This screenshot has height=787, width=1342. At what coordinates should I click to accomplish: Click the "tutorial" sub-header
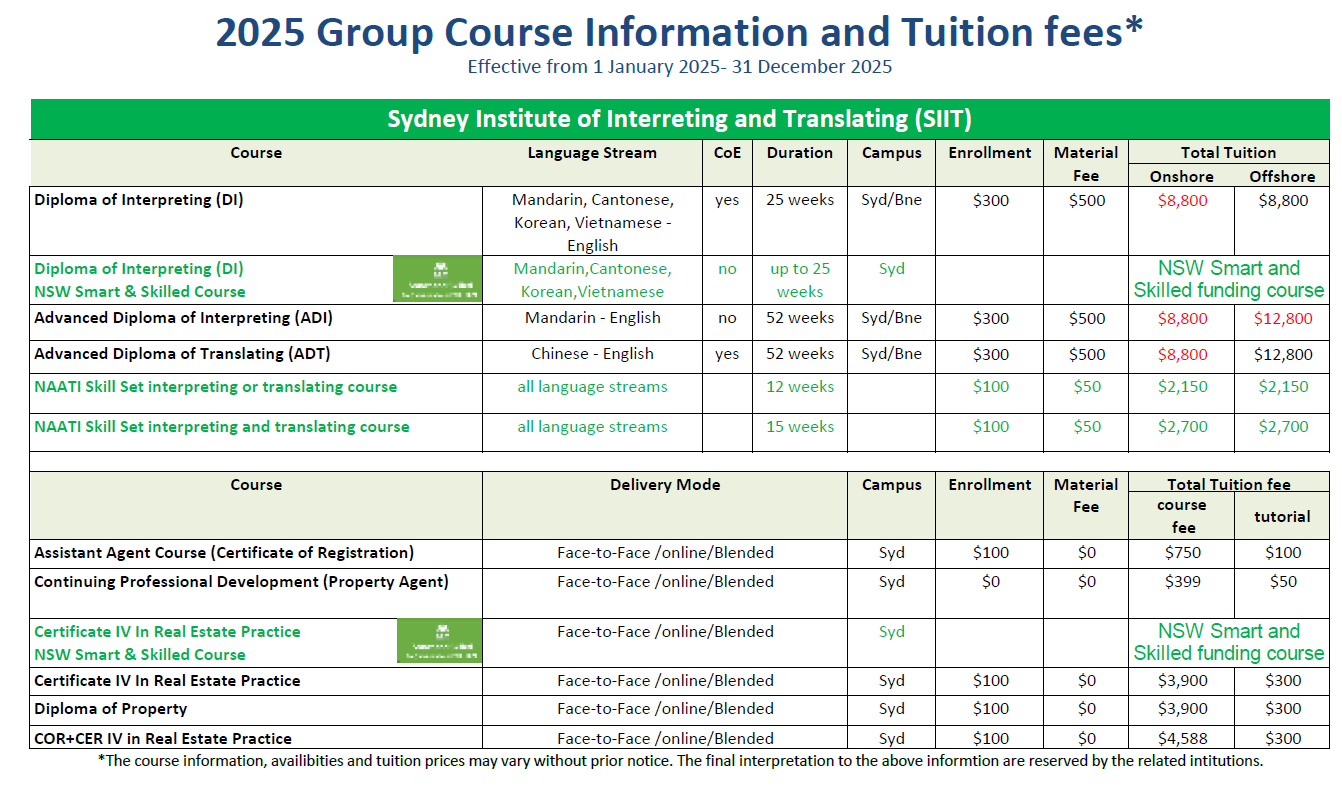(1282, 517)
